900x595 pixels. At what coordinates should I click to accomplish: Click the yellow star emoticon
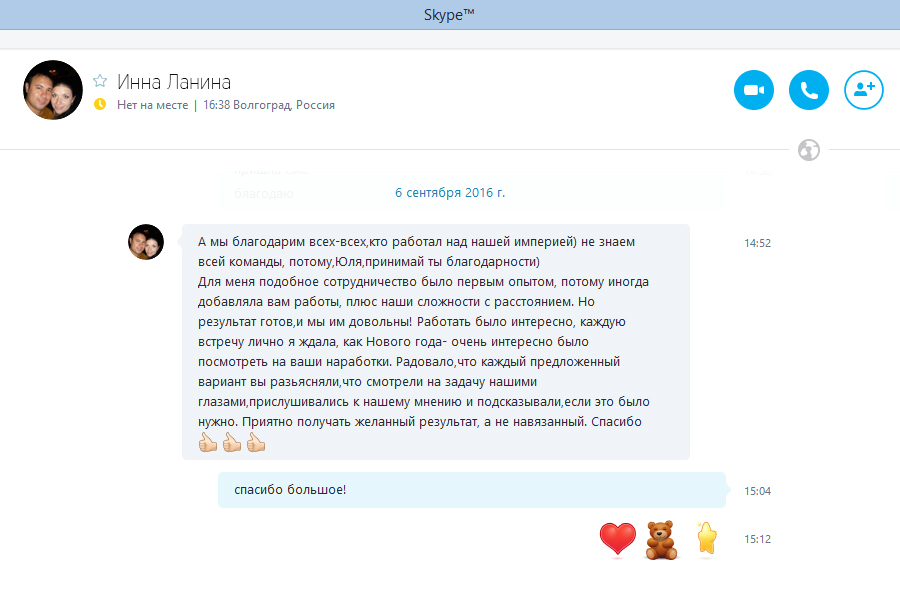707,538
